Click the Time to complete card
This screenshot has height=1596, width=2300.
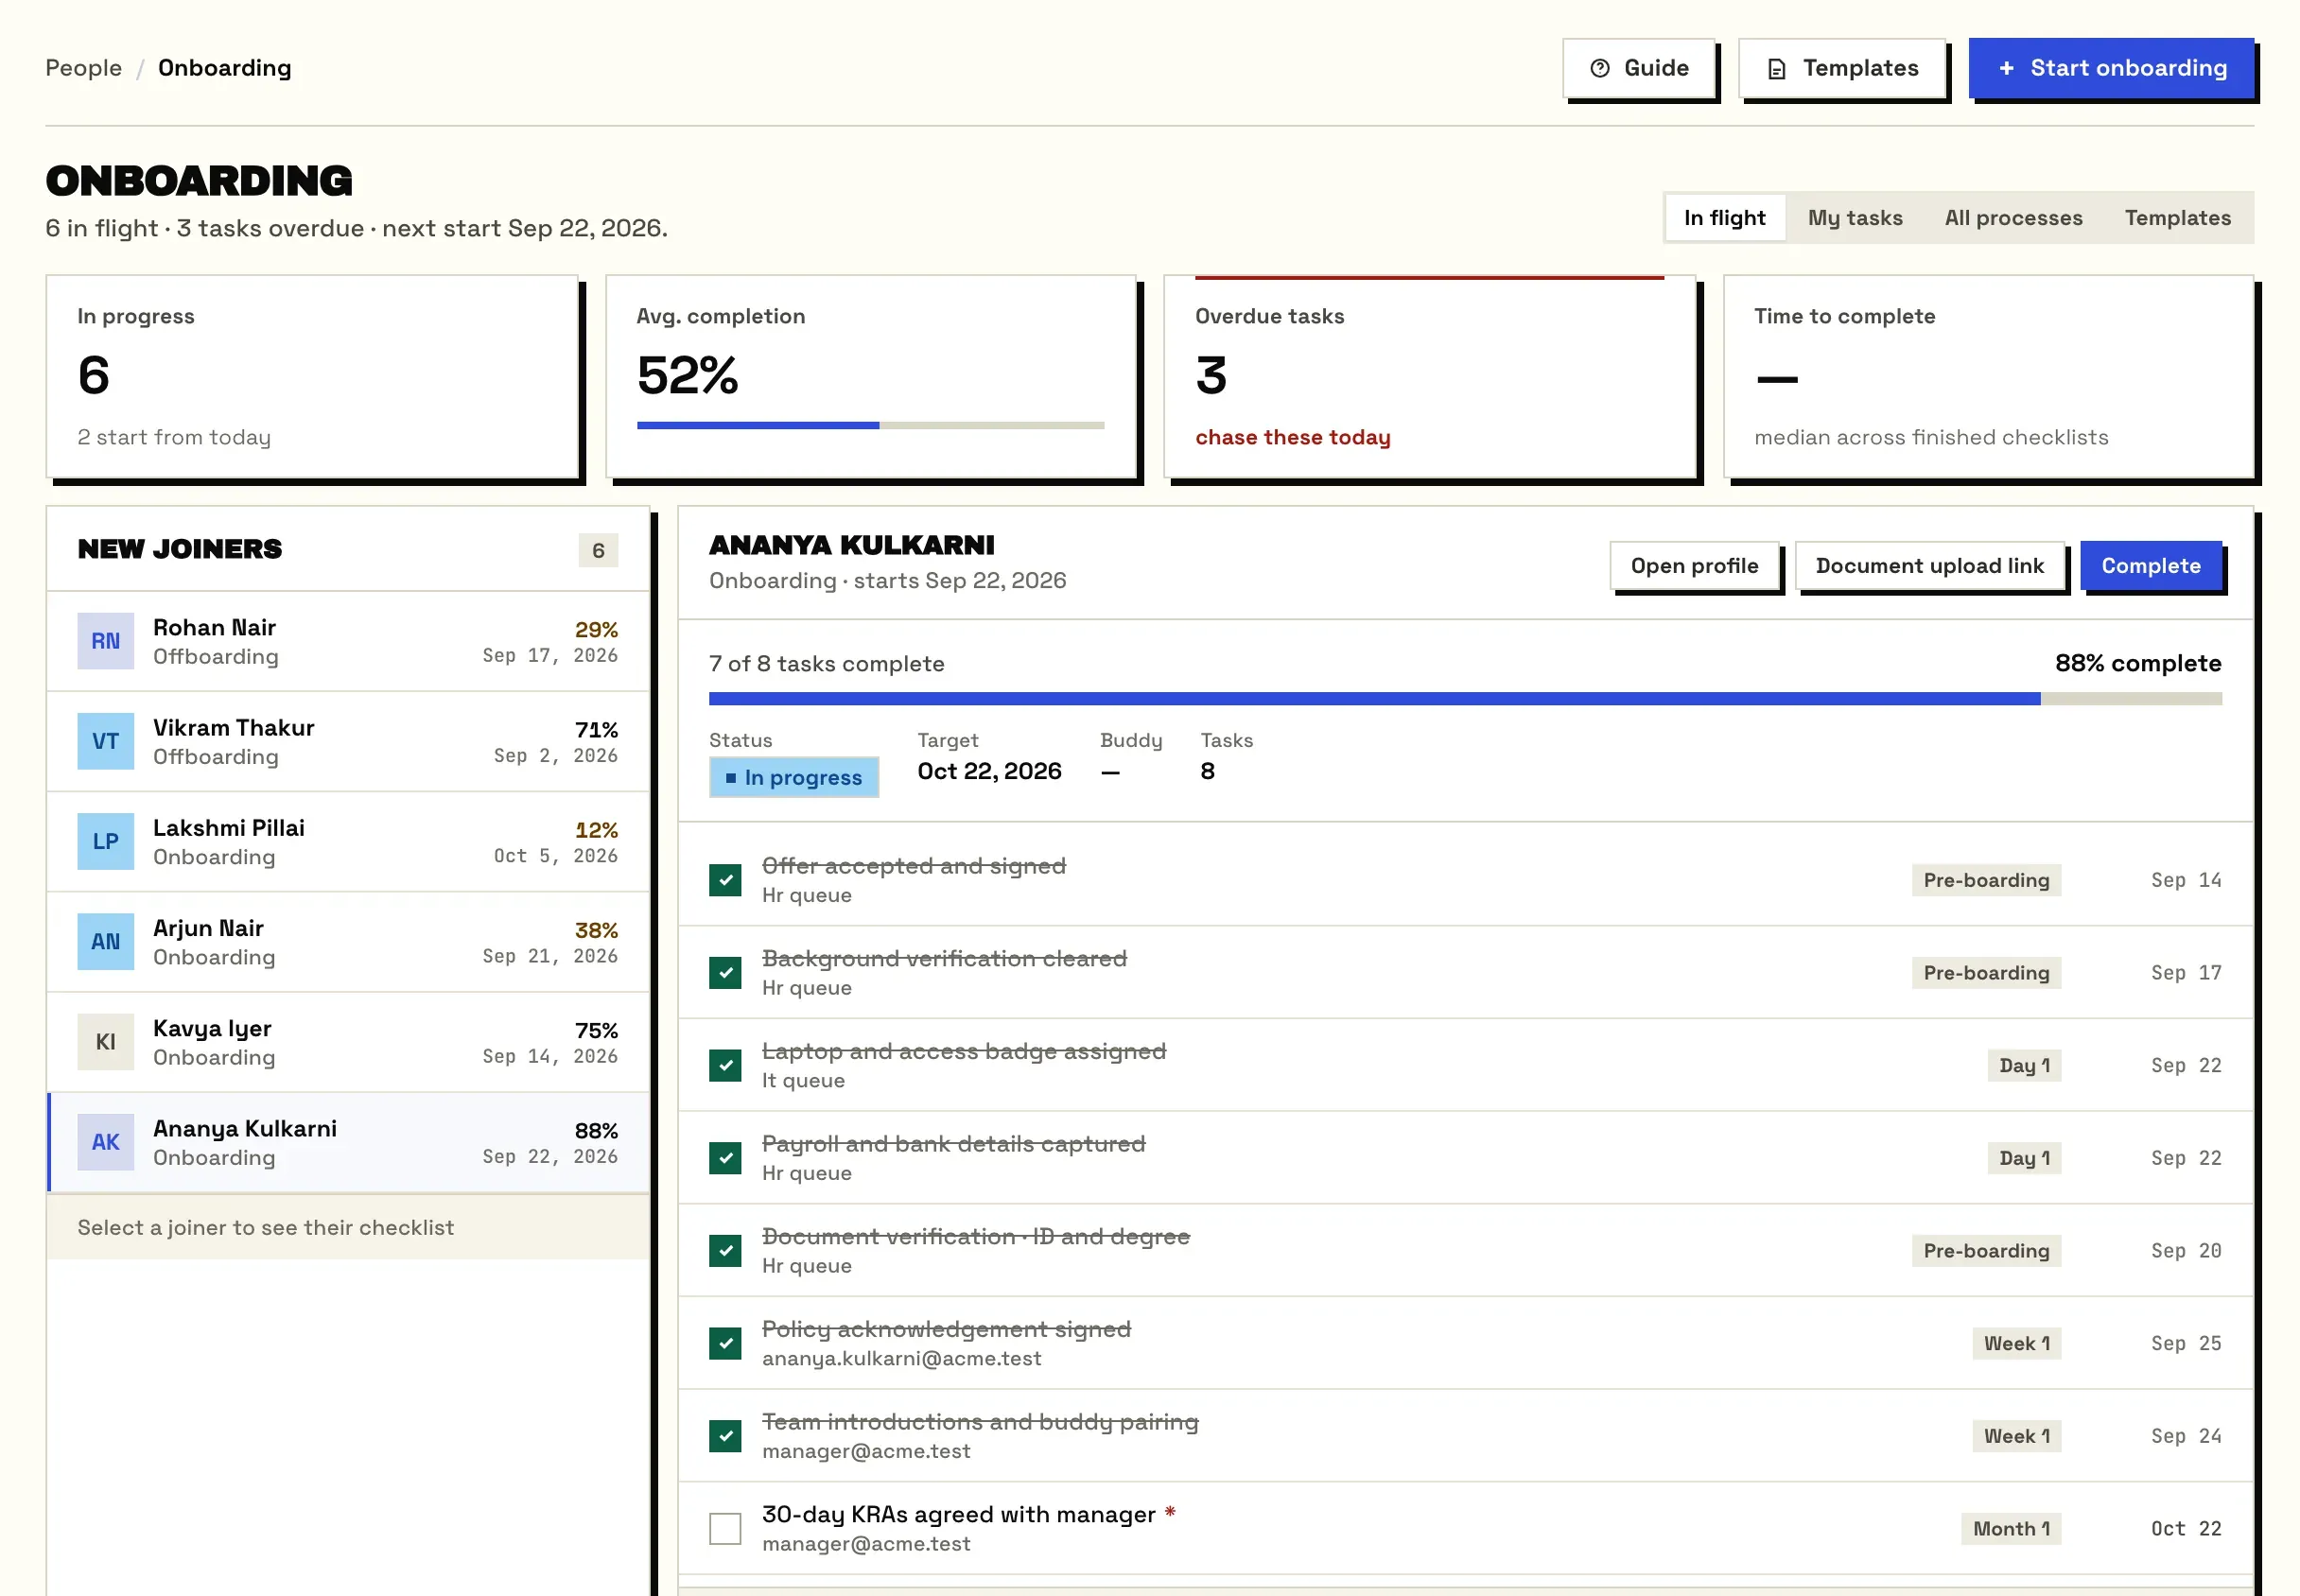(1988, 377)
